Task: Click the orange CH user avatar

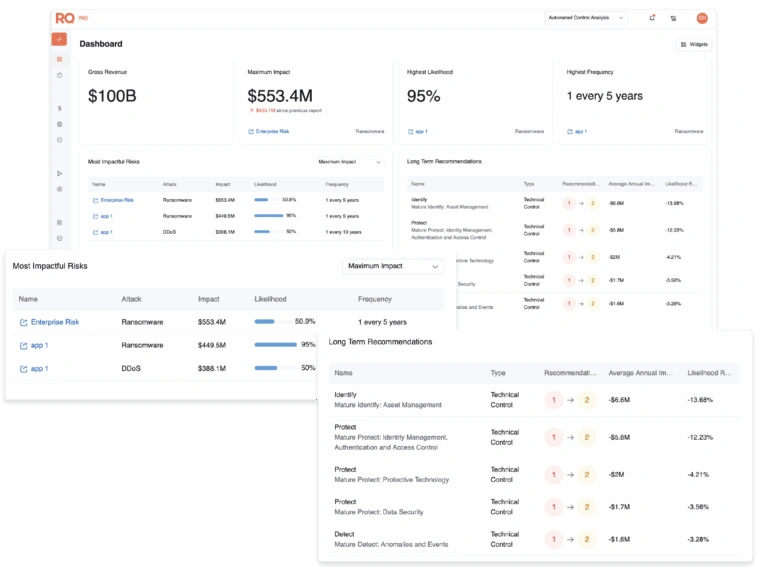Action: pyautogui.click(x=702, y=18)
